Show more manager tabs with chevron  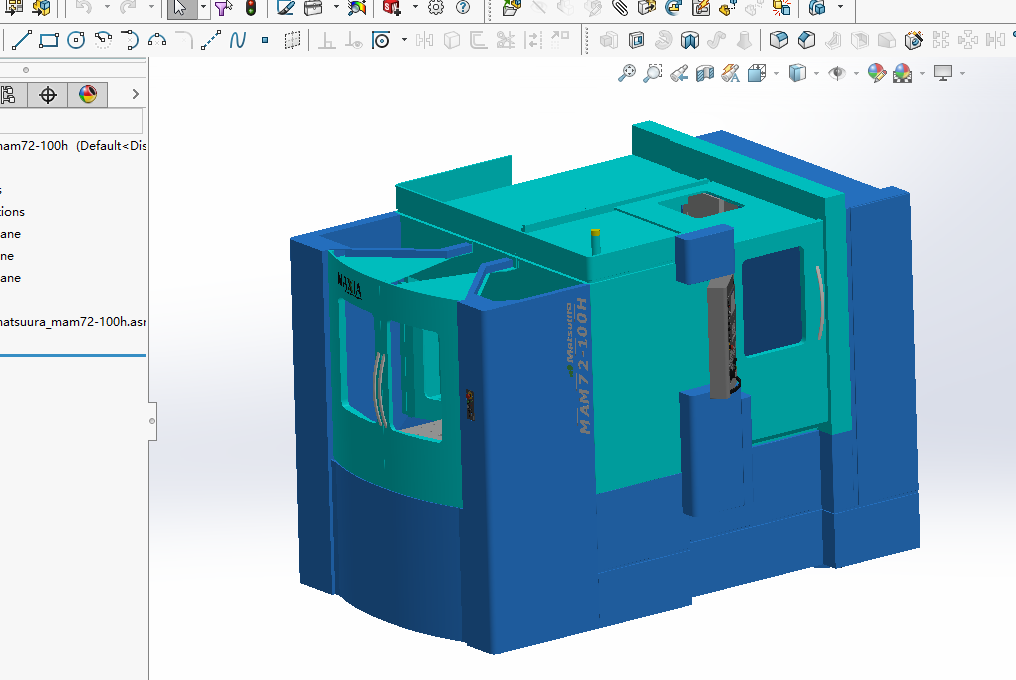[x=135, y=95]
